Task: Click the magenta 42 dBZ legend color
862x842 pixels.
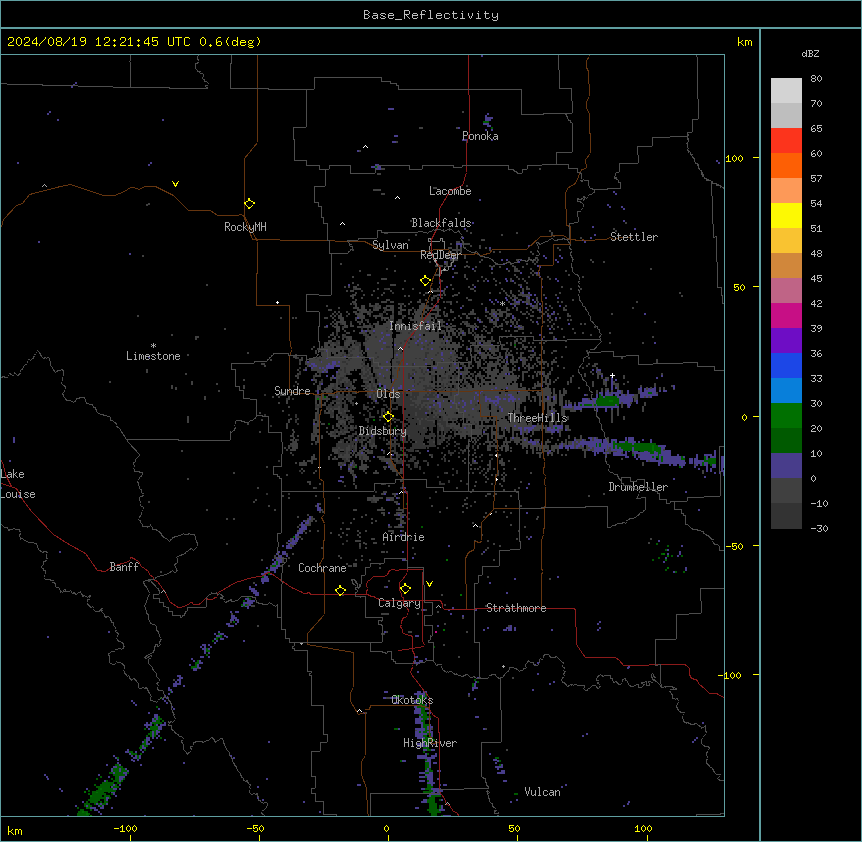Action: pyautogui.click(x=786, y=315)
